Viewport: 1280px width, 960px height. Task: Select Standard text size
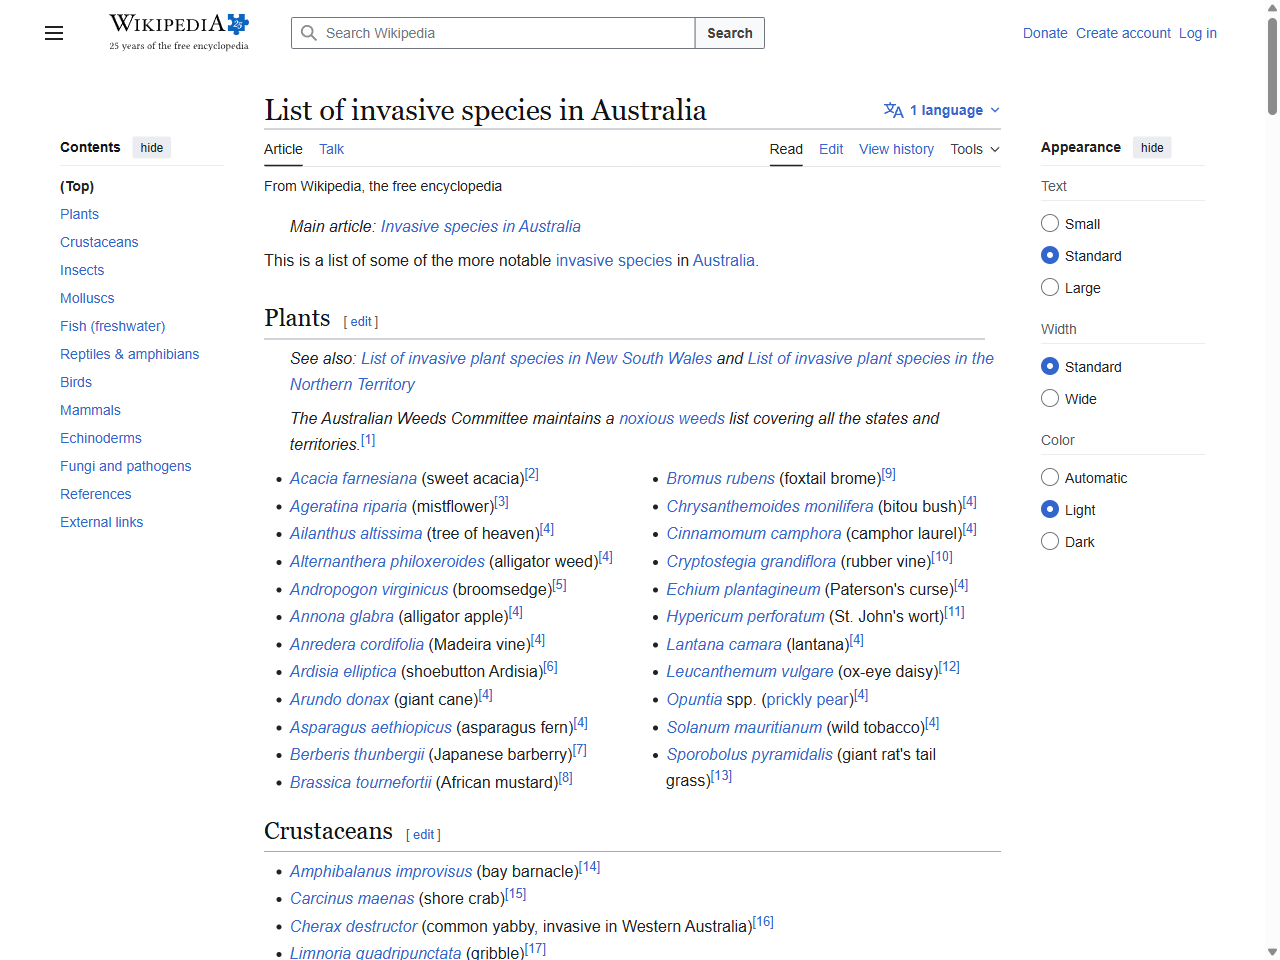[1050, 255]
